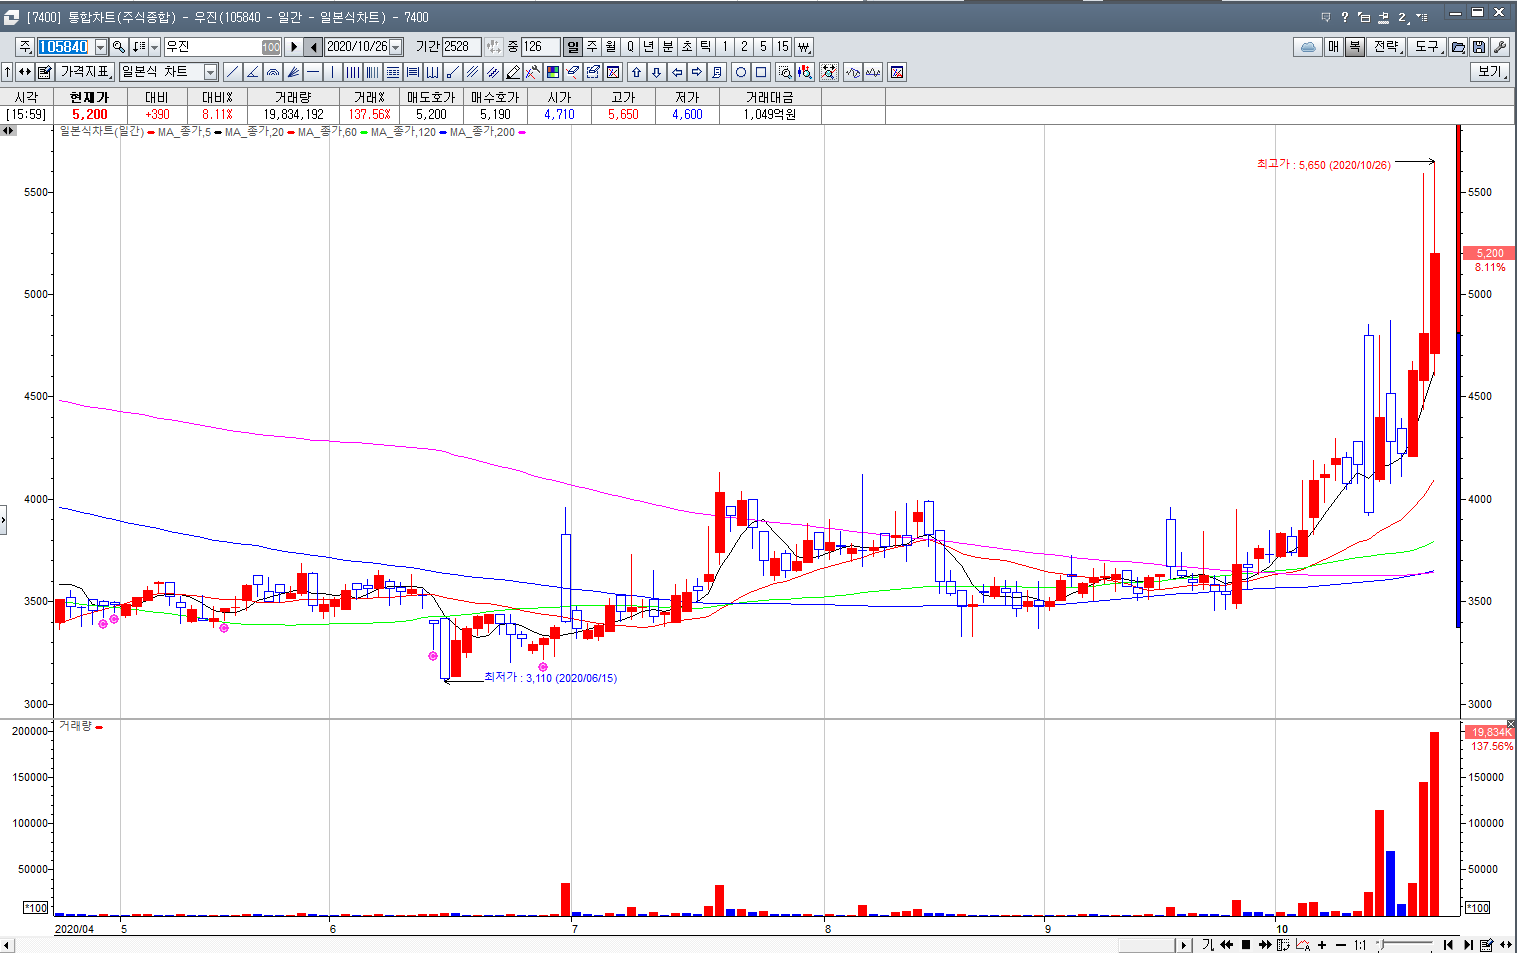The width and height of the screenshot is (1517, 953).
Task: Select the horizontal line tool
Action: [x=312, y=72]
